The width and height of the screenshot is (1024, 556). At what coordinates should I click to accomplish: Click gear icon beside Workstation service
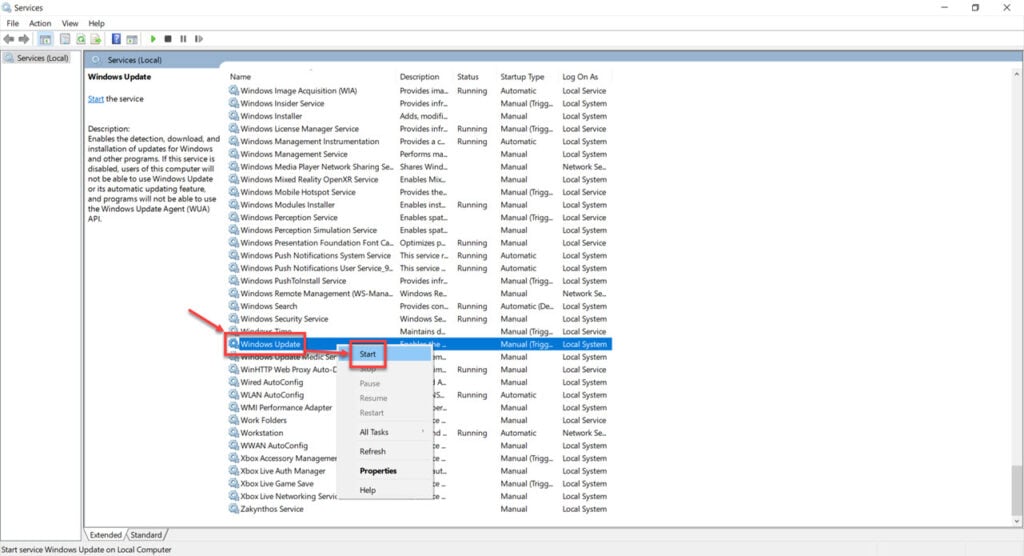coord(233,433)
